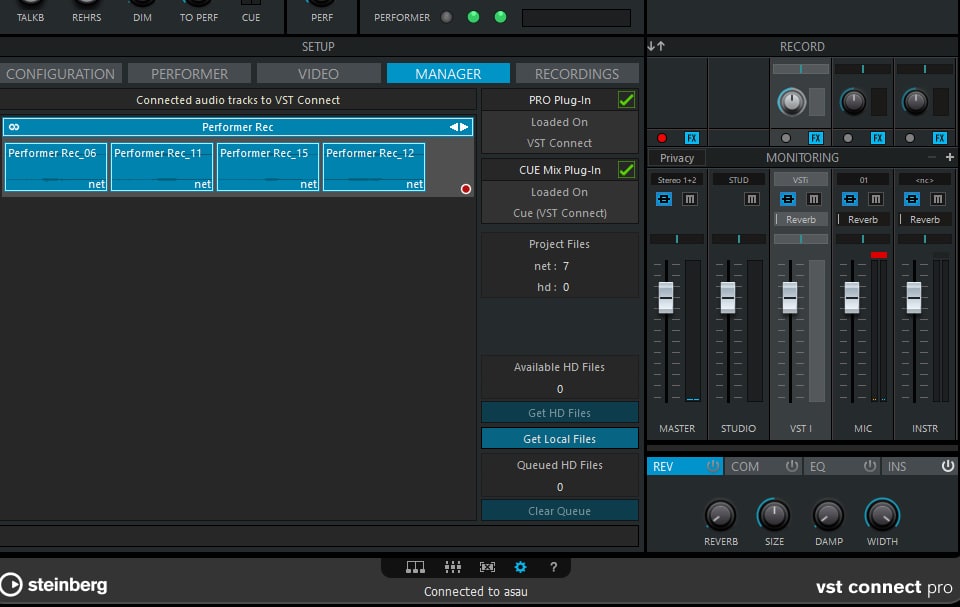960x607 pixels.
Task: Click the Privacy button
Action: [x=677, y=157]
